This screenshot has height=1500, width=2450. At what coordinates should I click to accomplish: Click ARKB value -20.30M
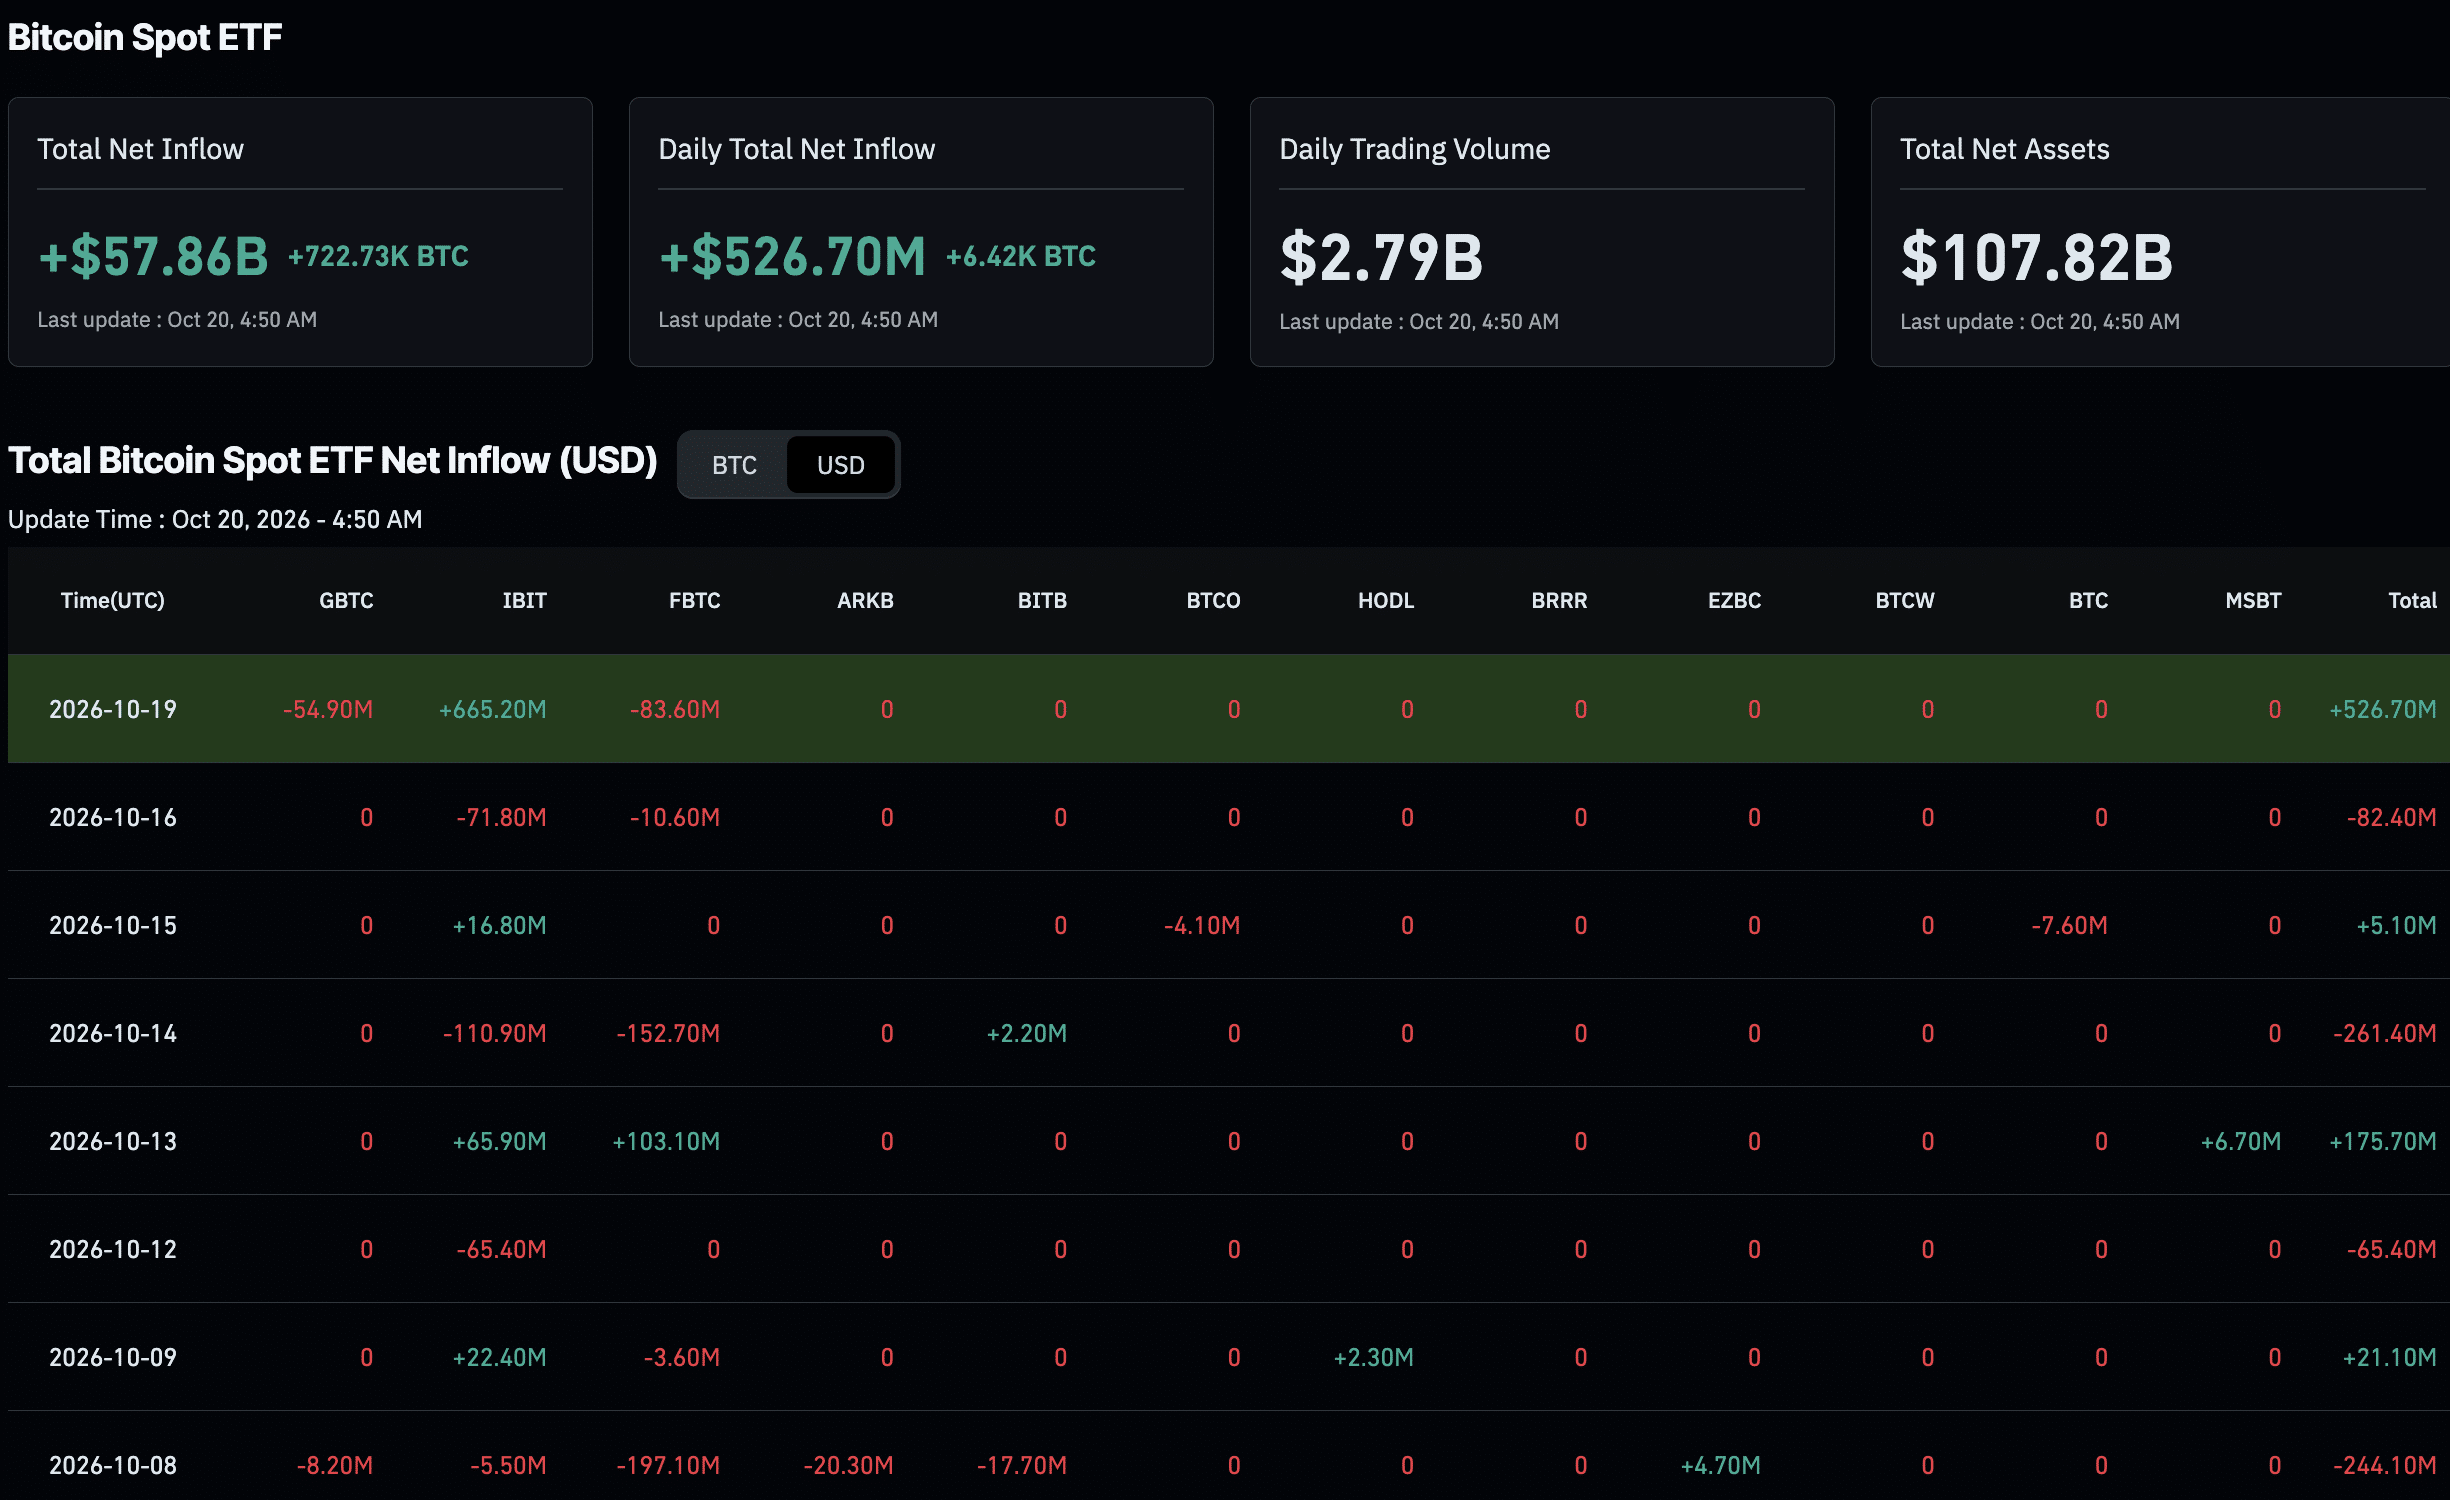click(849, 1465)
